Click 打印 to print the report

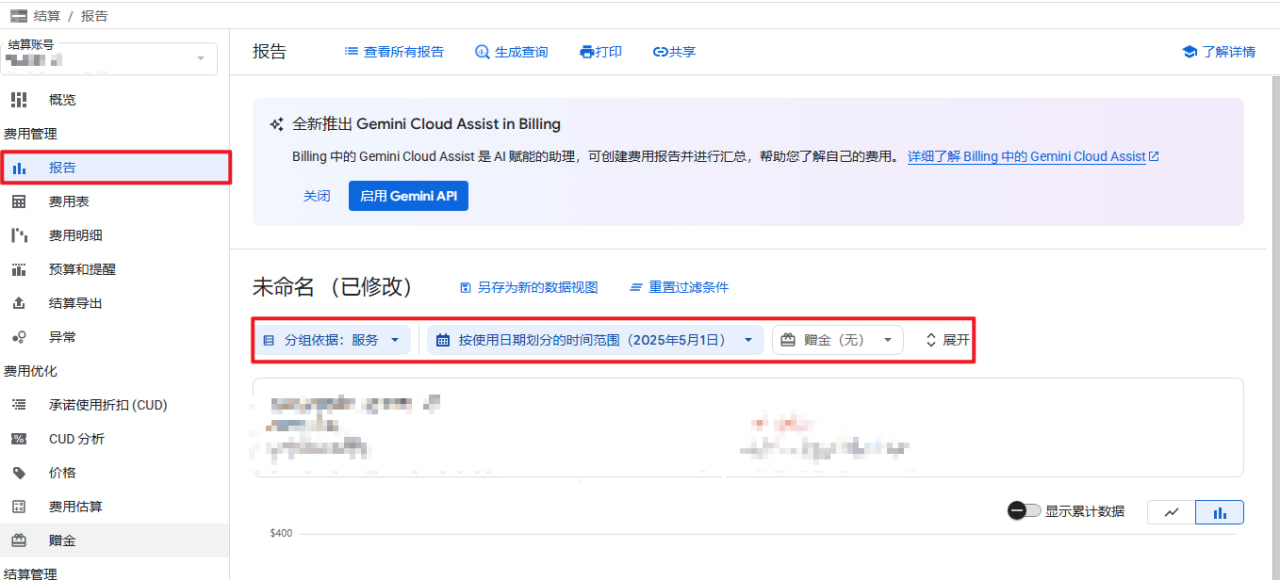click(601, 52)
